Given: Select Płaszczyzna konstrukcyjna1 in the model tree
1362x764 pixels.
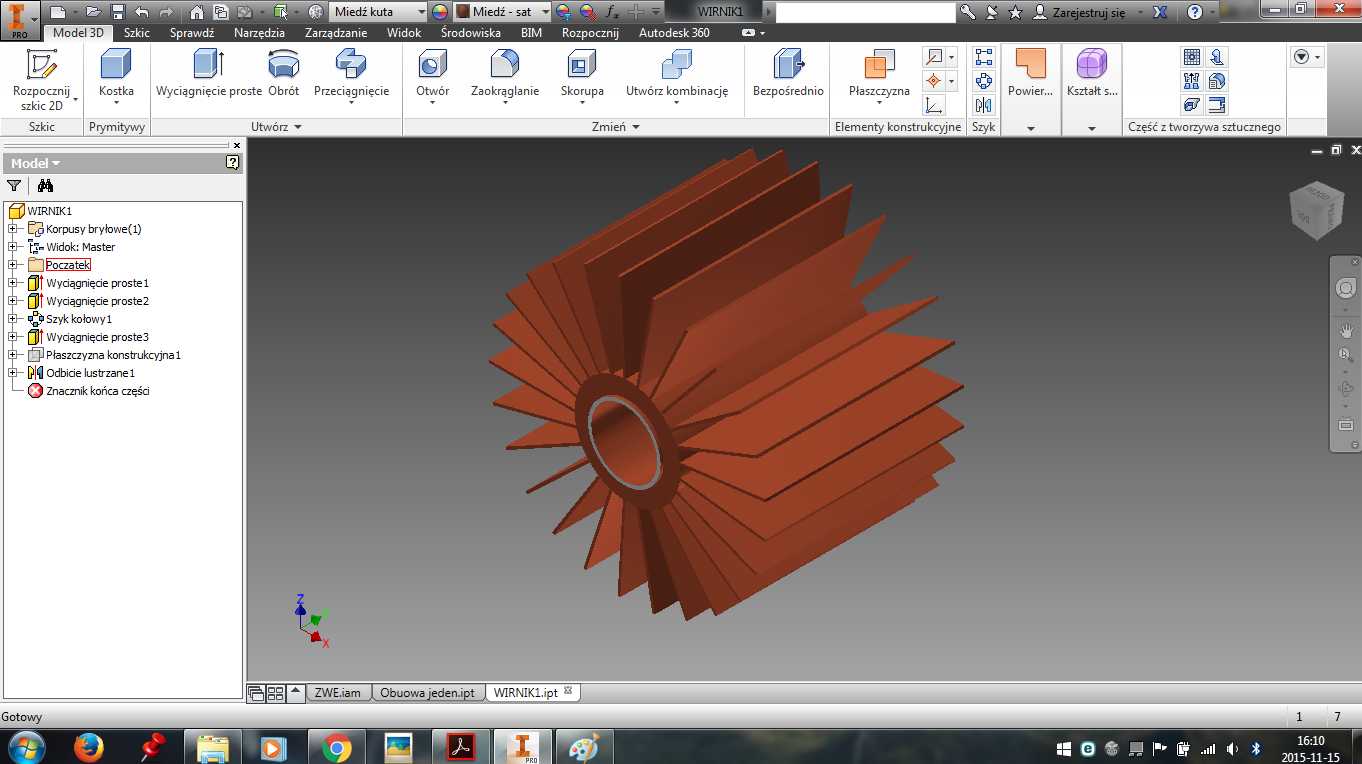Looking at the screenshot, I should click(113, 355).
